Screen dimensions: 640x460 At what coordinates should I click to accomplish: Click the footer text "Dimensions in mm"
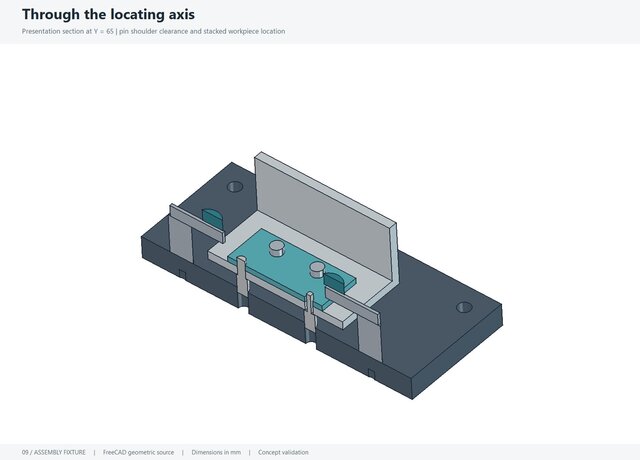[216, 452]
